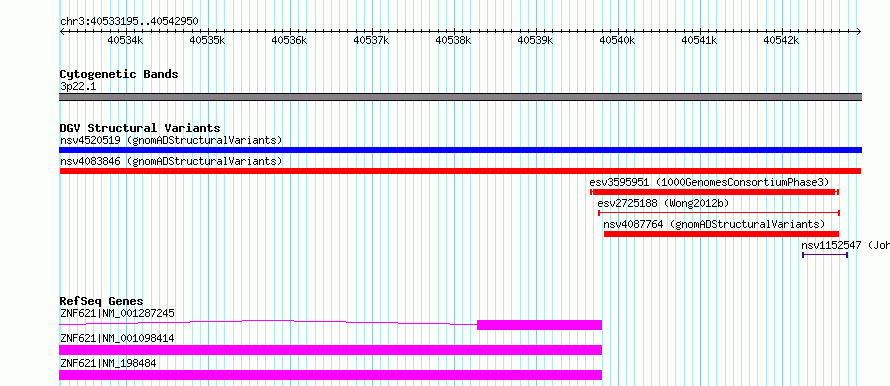The height and width of the screenshot is (386, 890).
Task: Click the ruler's left arrowhead
Action: [62, 31]
